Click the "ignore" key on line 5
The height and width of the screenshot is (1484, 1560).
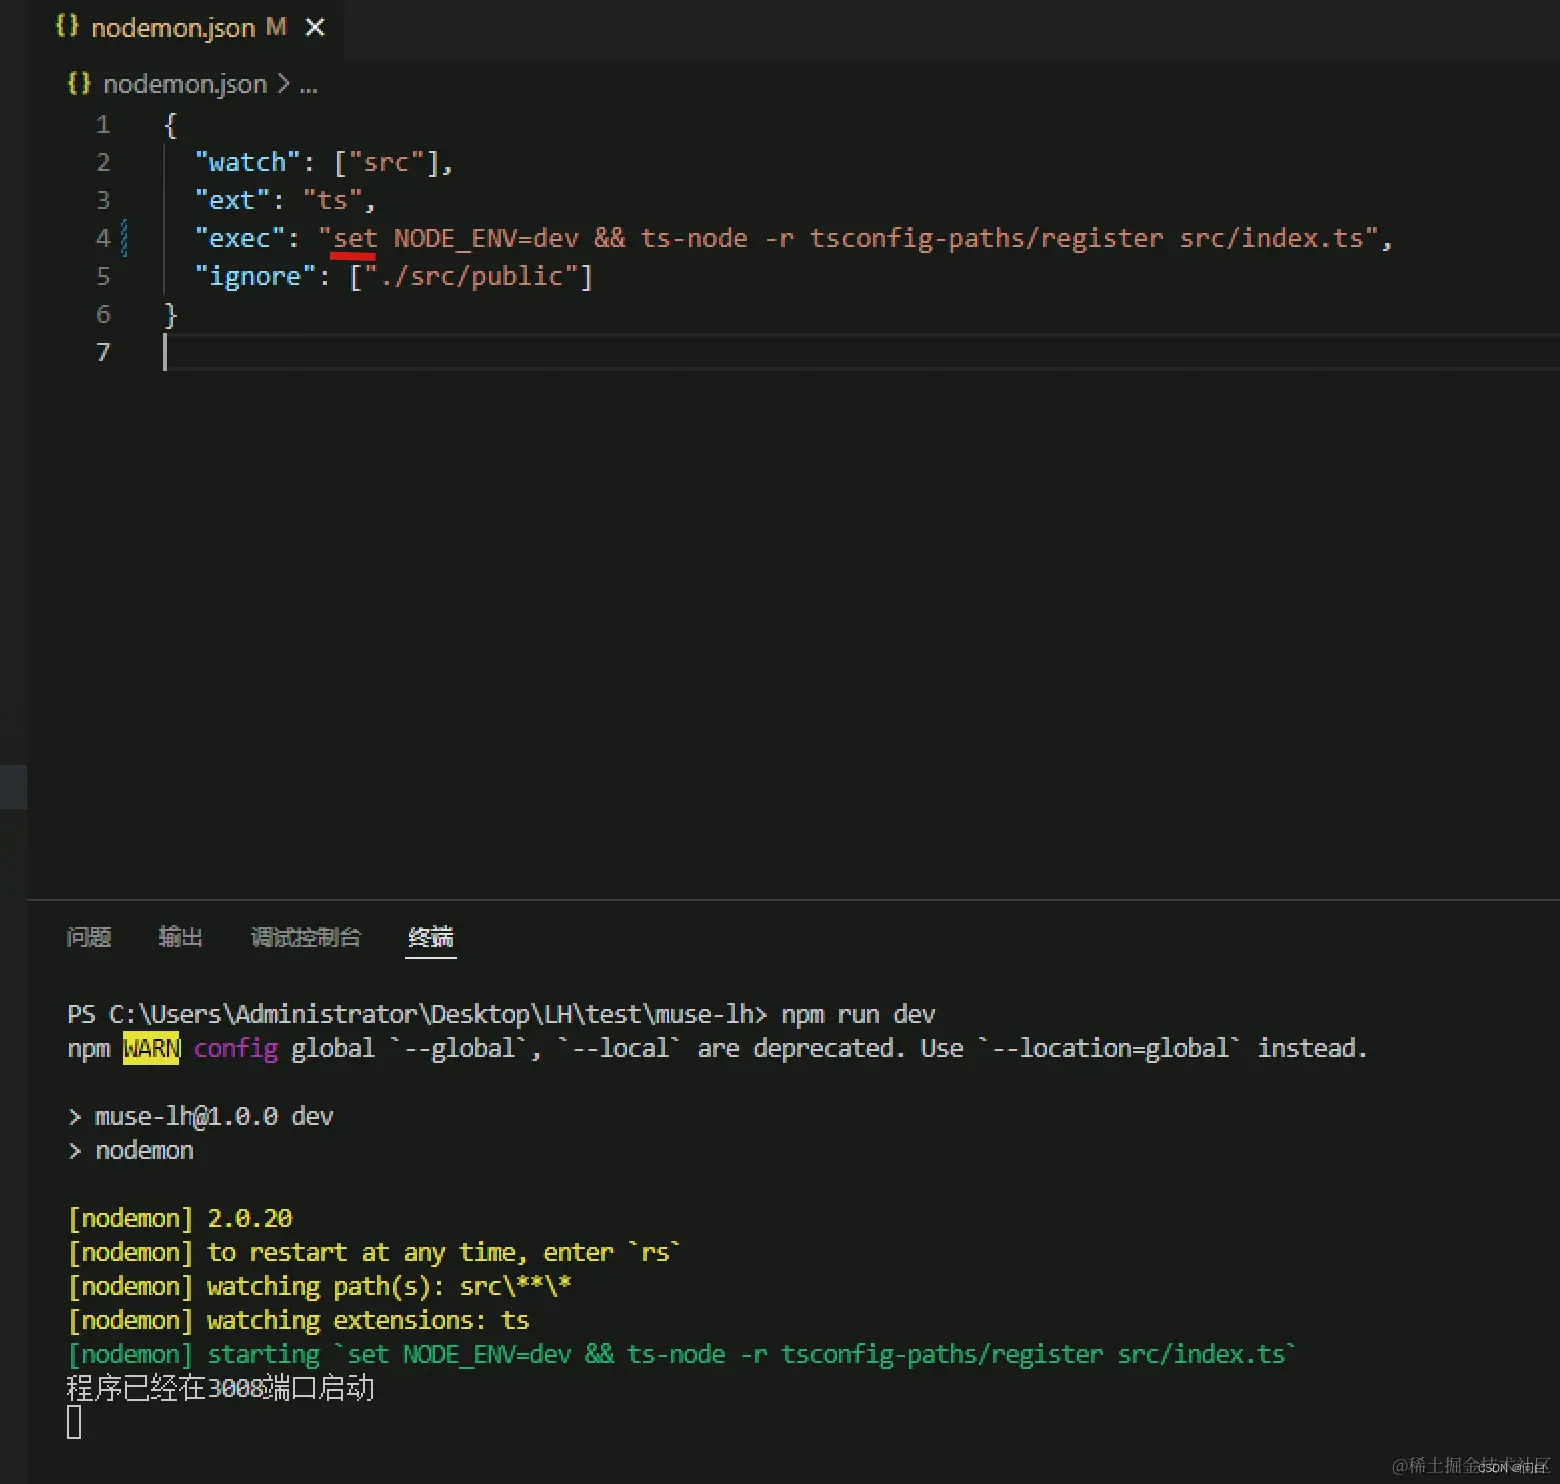pos(255,277)
